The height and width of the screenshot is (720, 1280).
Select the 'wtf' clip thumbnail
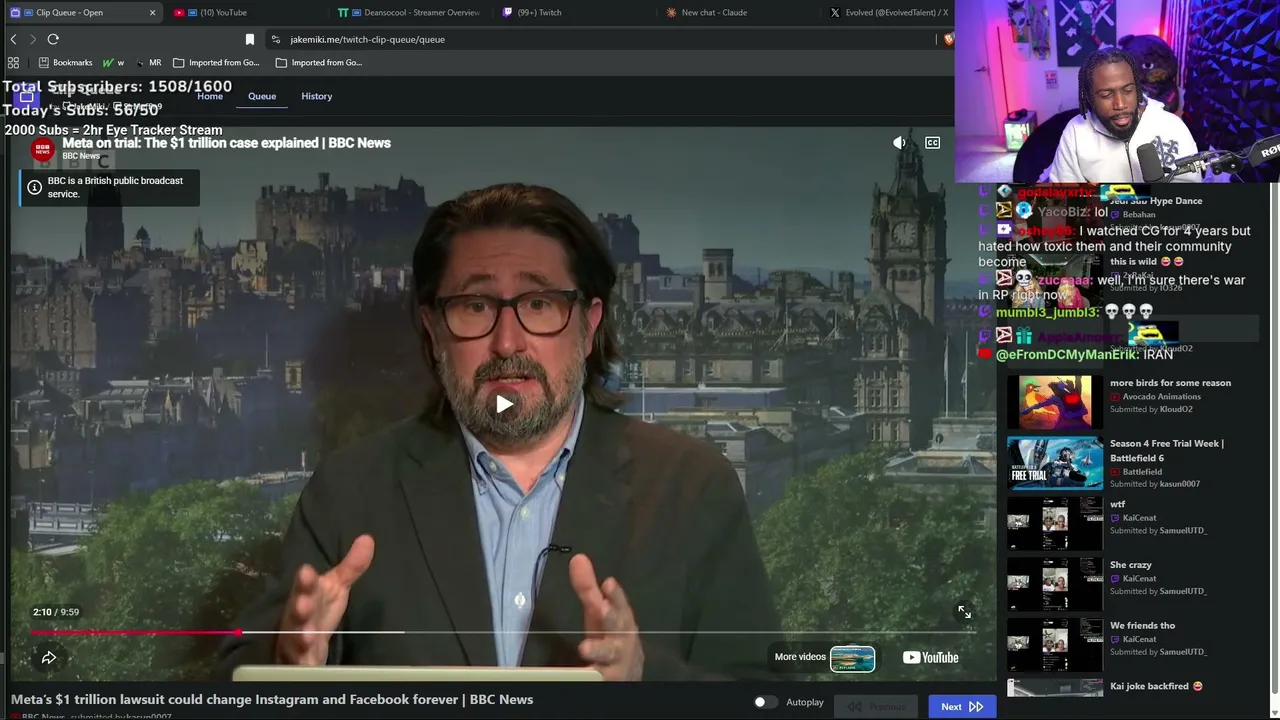tap(1055, 523)
